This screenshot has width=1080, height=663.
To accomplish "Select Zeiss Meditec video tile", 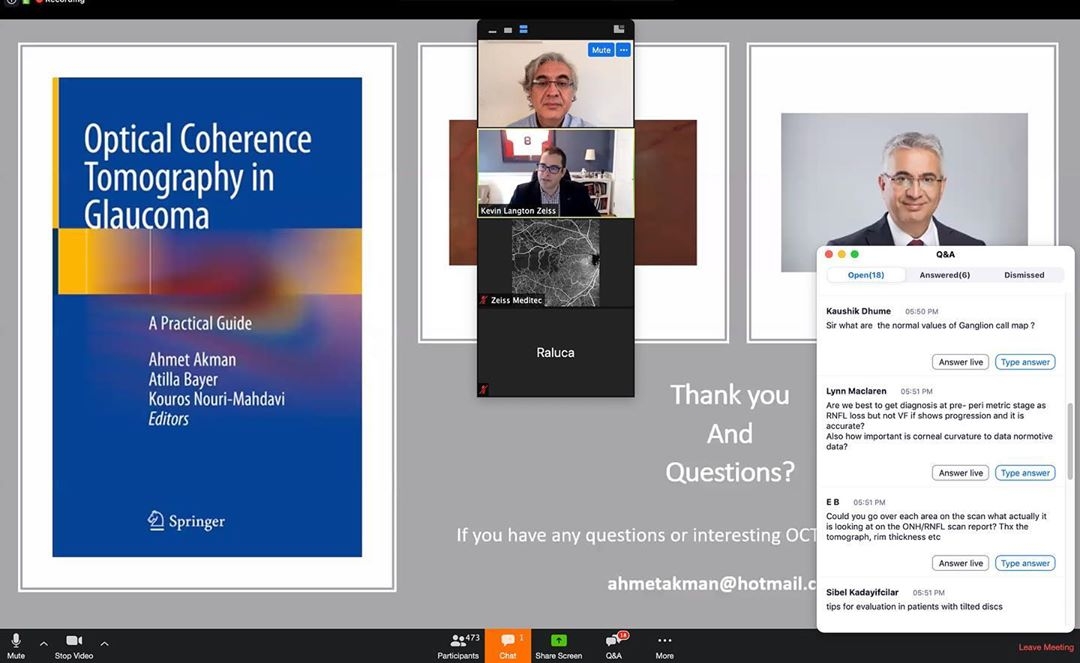I will 556,262.
